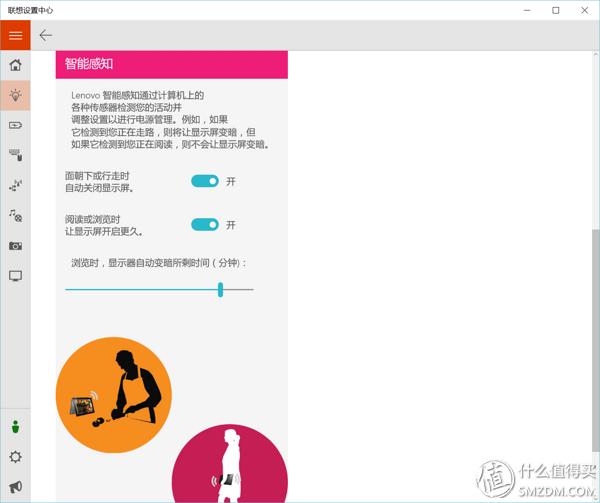
Task: Click the slider track right of the thumb
Action: [238, 290]
